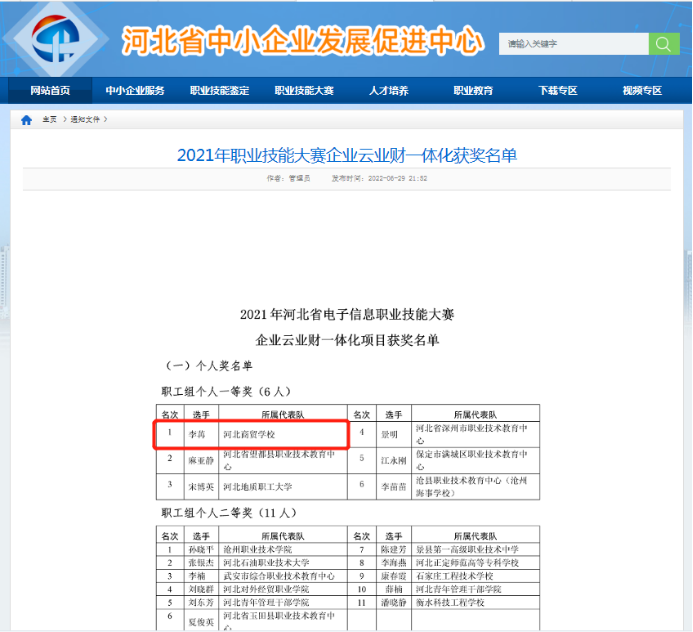Click the heading 2021年河北省电子信息职业技能大赛

click(347, 315)
